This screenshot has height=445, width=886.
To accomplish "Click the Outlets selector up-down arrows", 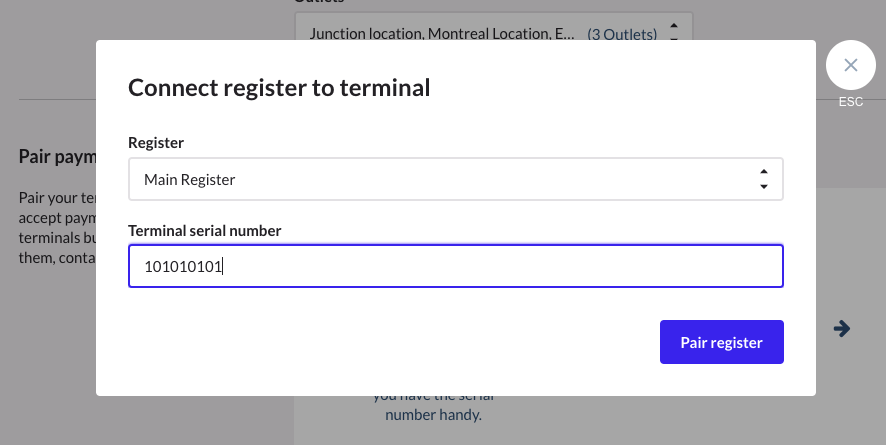I will [x=674, y=32].
